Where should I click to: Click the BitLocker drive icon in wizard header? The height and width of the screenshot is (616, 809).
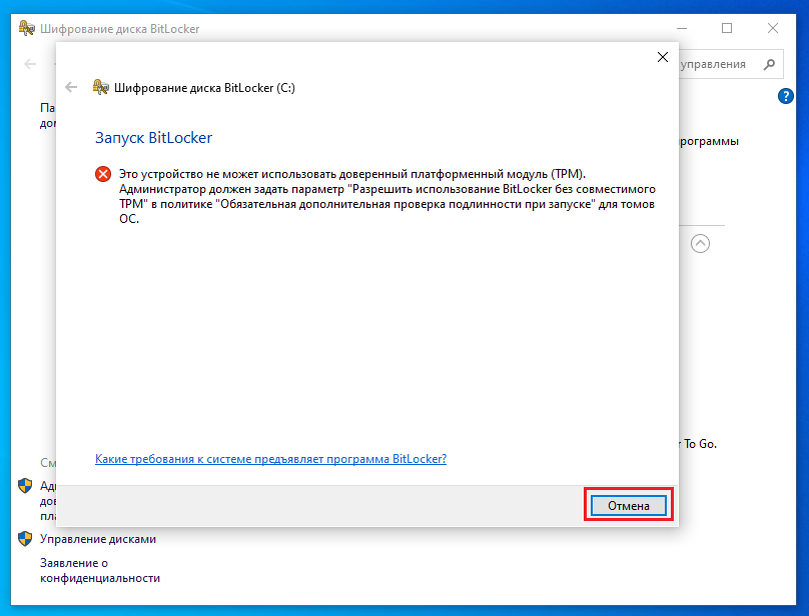pos(101,87)
